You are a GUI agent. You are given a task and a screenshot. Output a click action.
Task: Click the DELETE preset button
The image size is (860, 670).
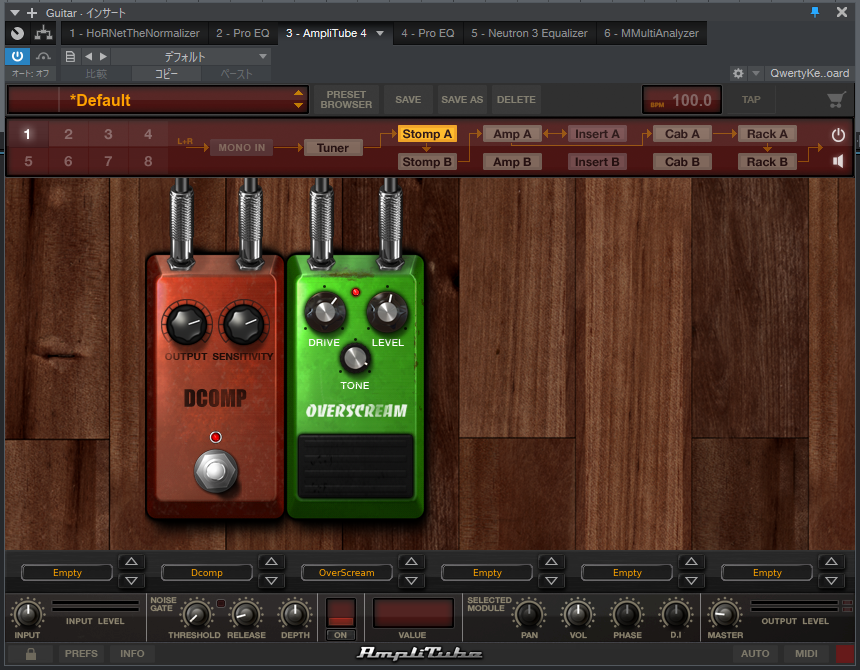516,100
